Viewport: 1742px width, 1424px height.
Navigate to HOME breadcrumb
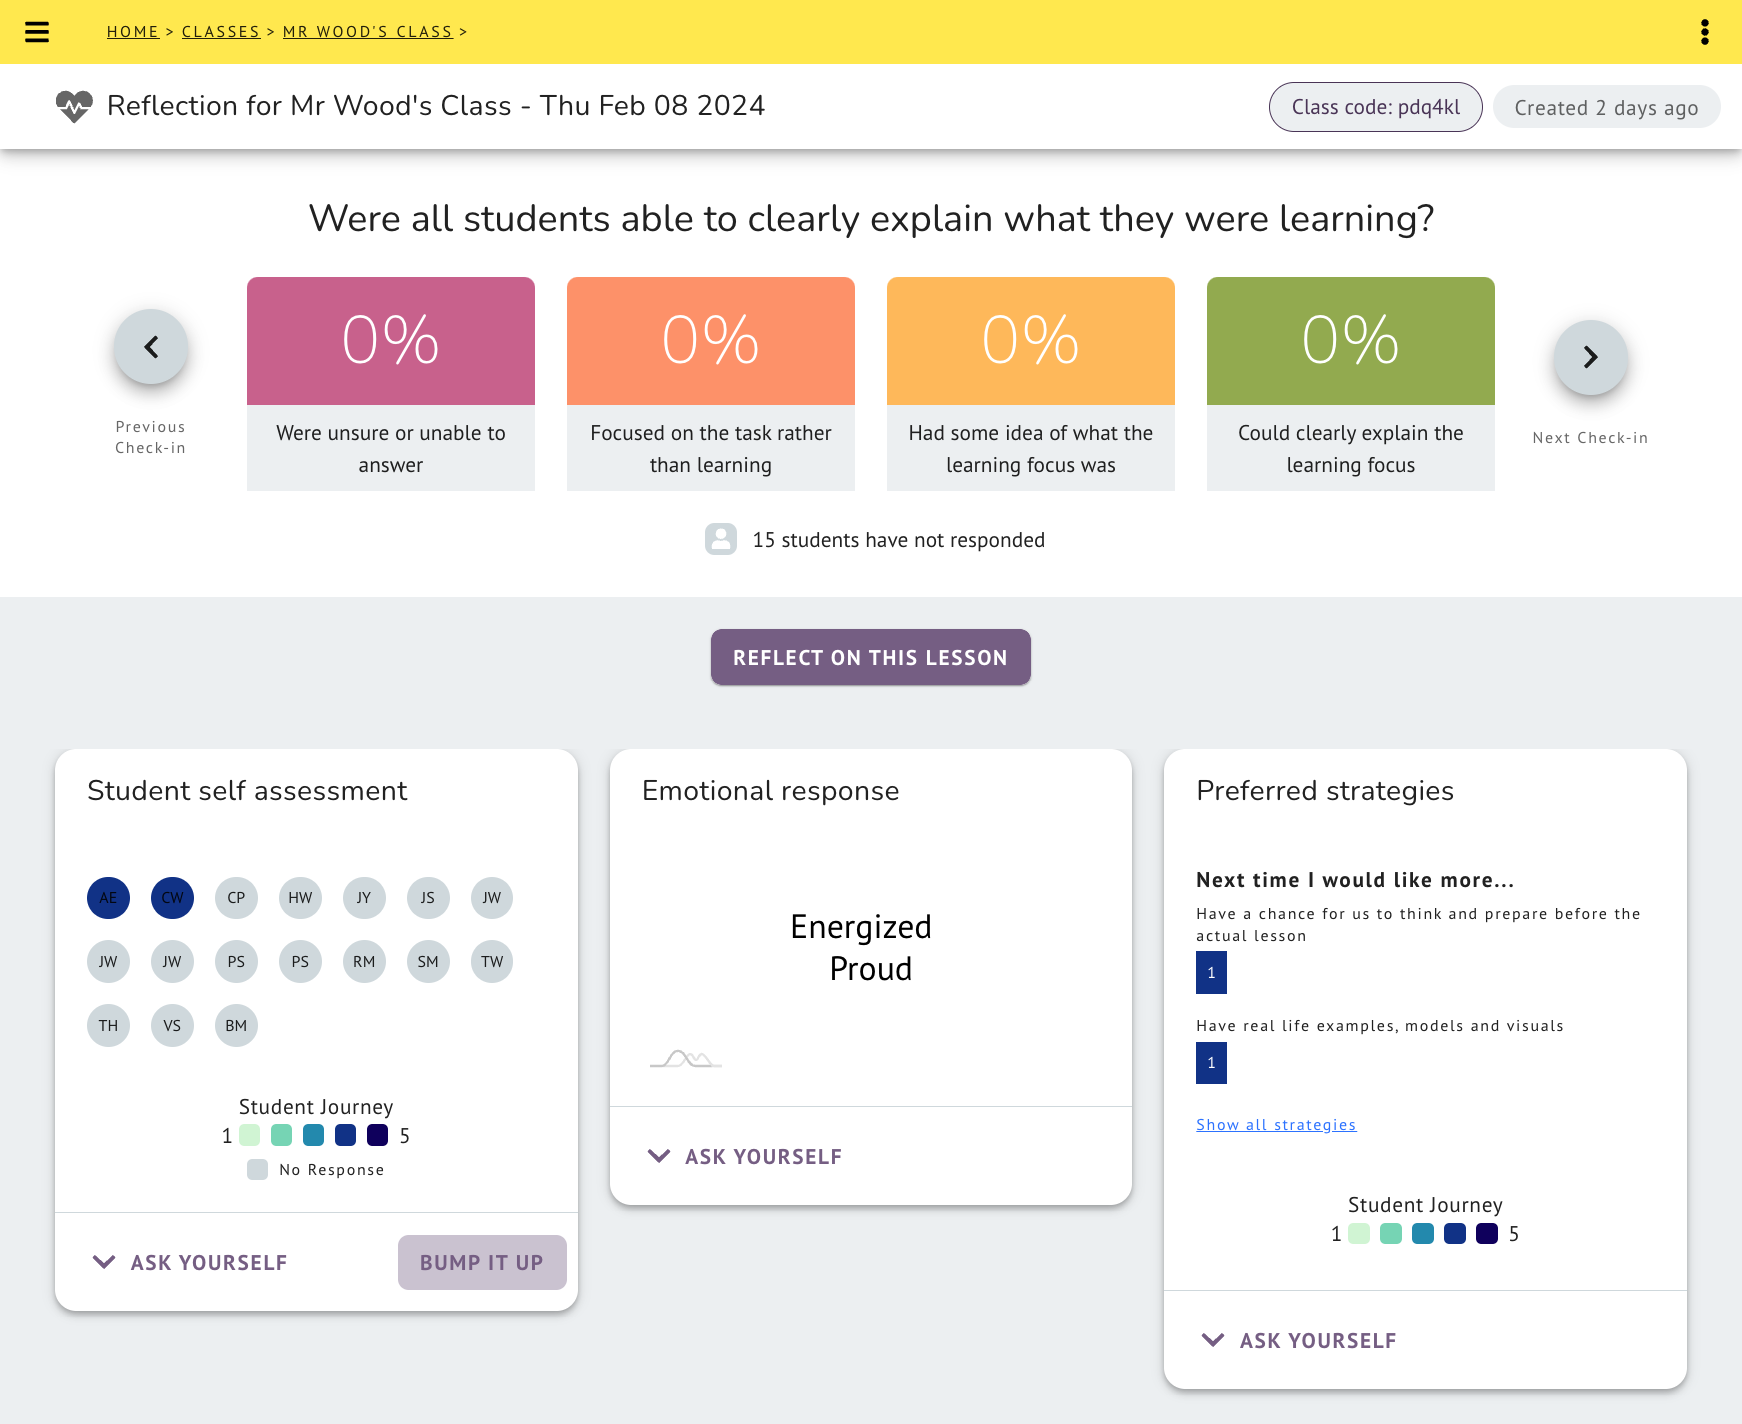coord(133,32)
